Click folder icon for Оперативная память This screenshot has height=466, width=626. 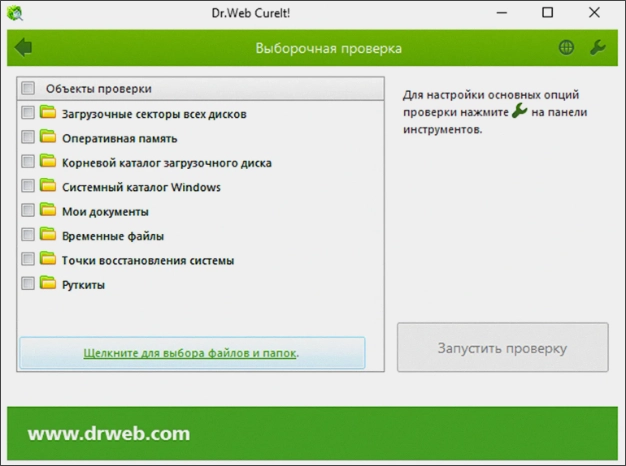point(48,137)
